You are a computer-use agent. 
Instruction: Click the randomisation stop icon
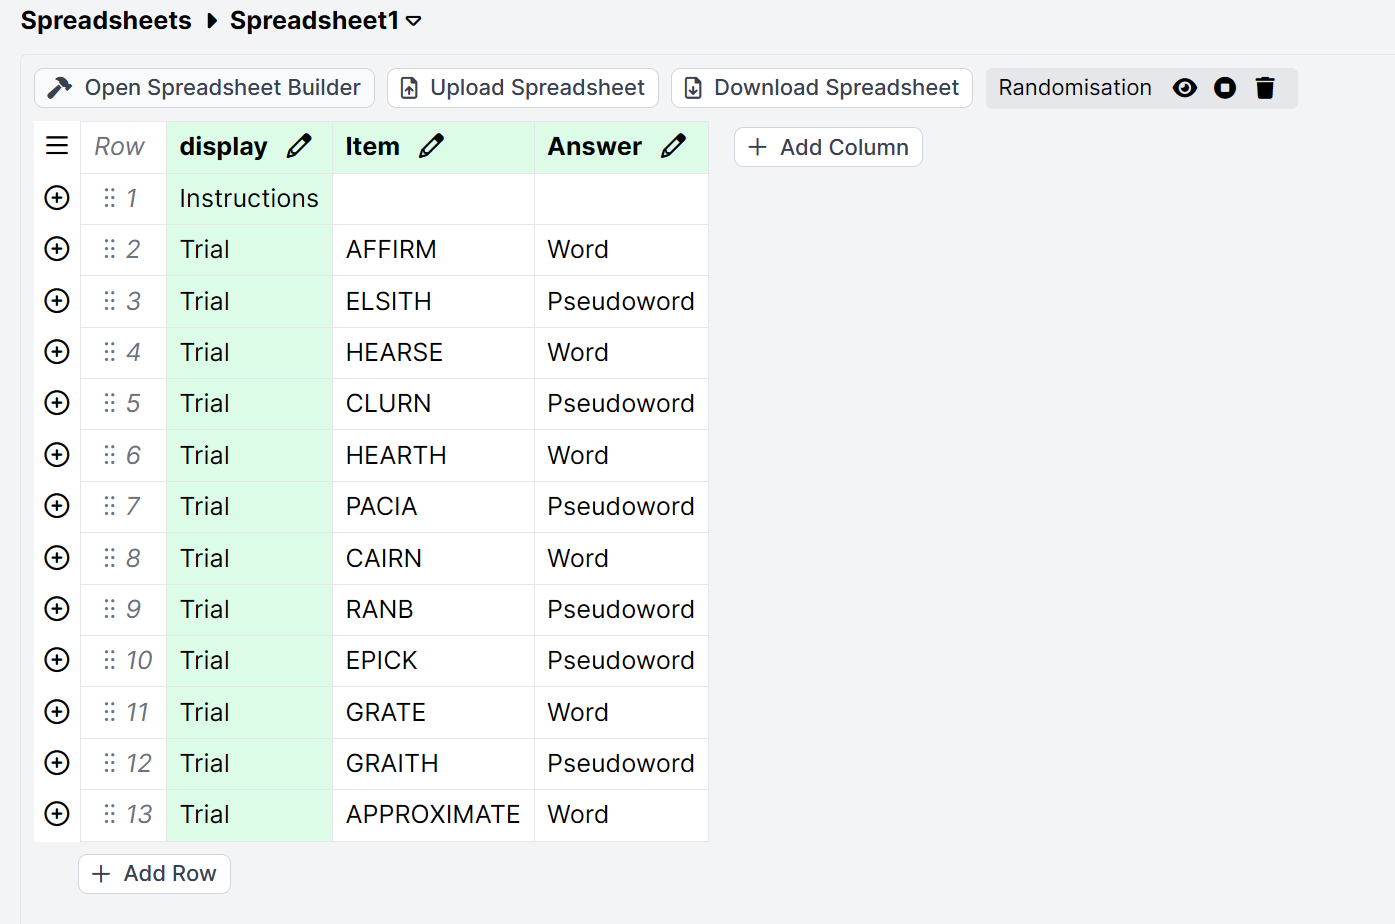1225,88
